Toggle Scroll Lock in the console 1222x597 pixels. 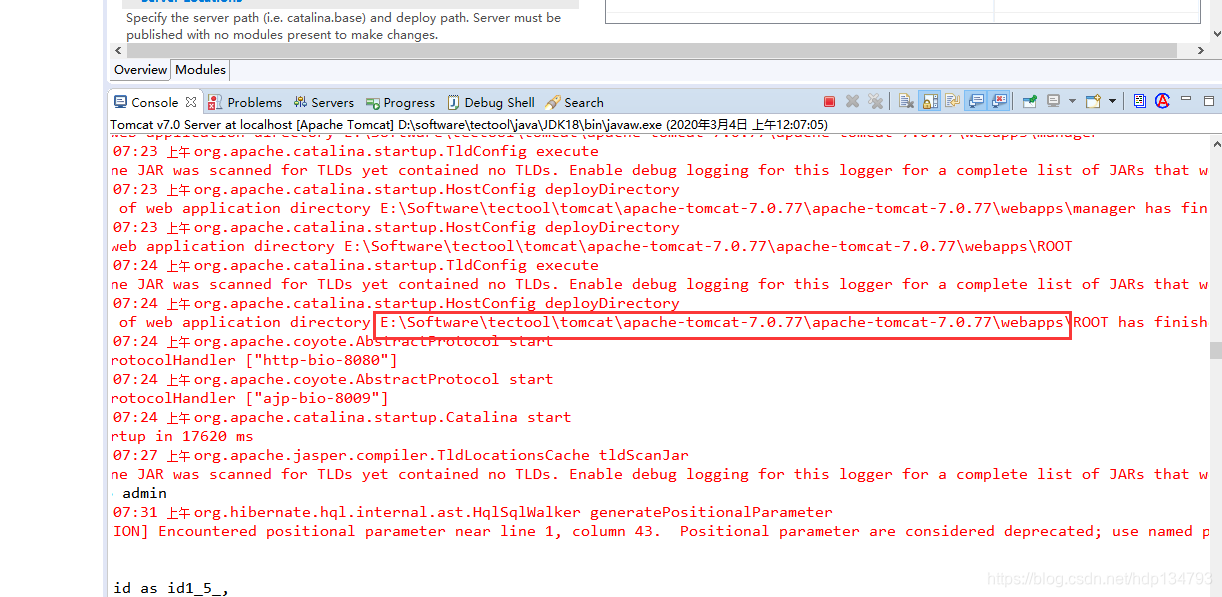929,101
